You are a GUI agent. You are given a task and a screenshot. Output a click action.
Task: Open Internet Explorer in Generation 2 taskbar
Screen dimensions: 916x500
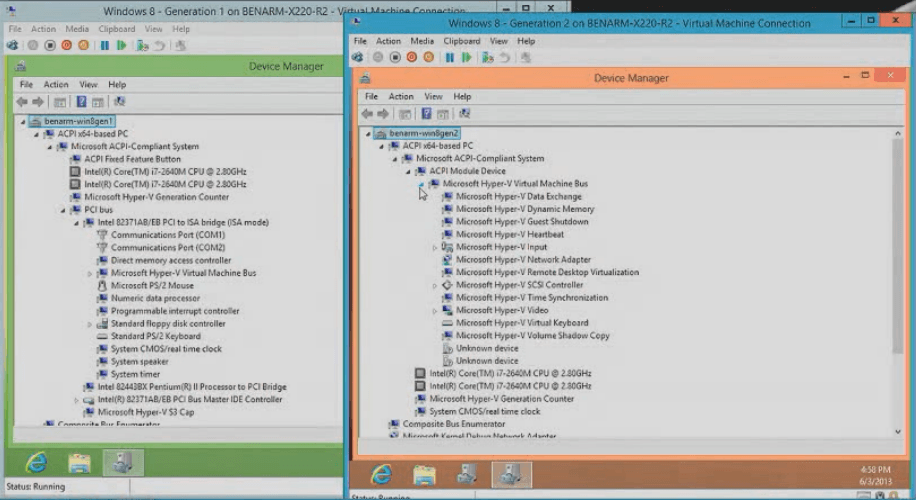[x=381, y=474]
